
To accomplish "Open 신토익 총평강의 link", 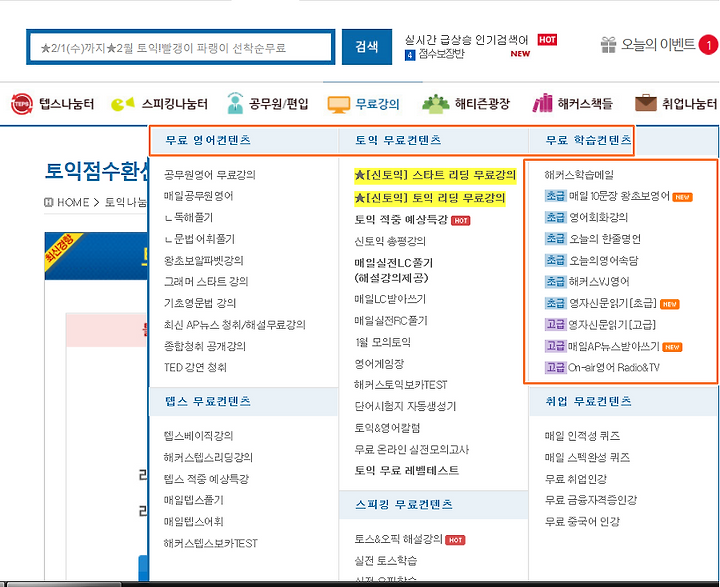I will point(390,241).
